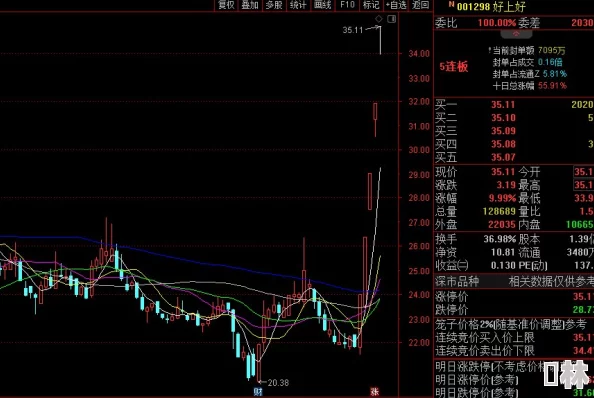Click the 5连板 label
Screen dimensions: 594x398
pos(454,67)
